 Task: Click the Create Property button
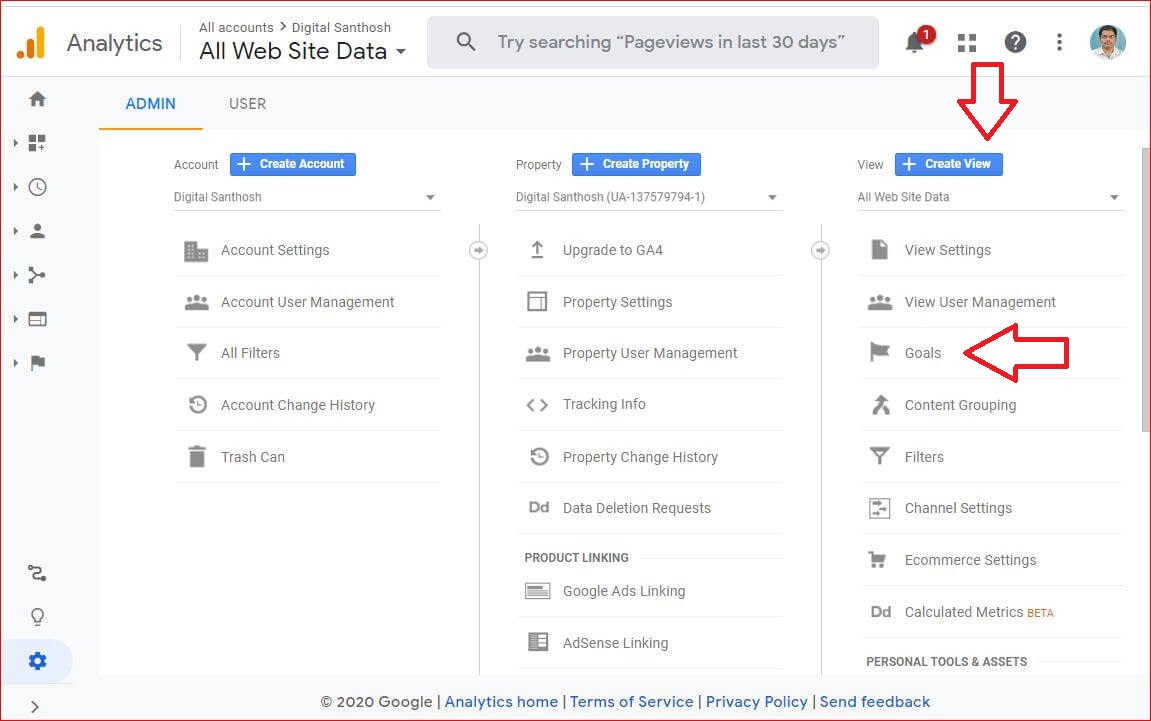[x=636, y=164]
